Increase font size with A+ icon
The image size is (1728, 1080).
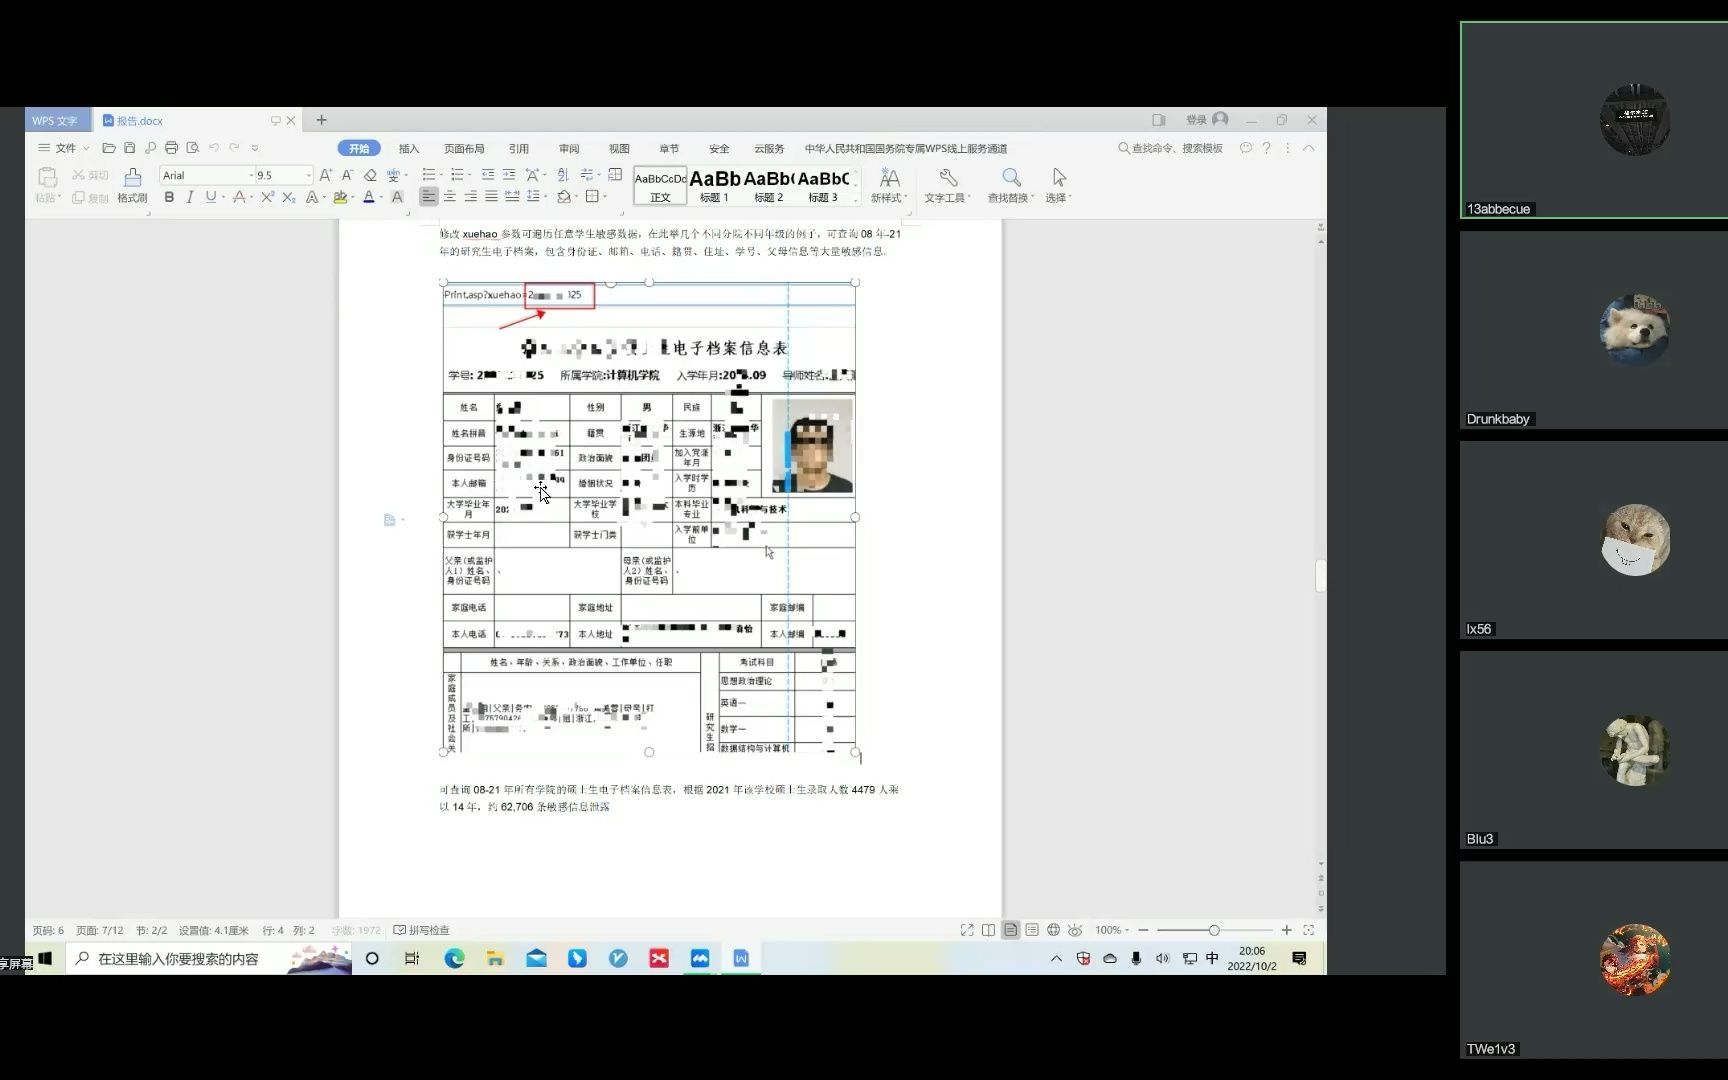(x=325, y=175)
